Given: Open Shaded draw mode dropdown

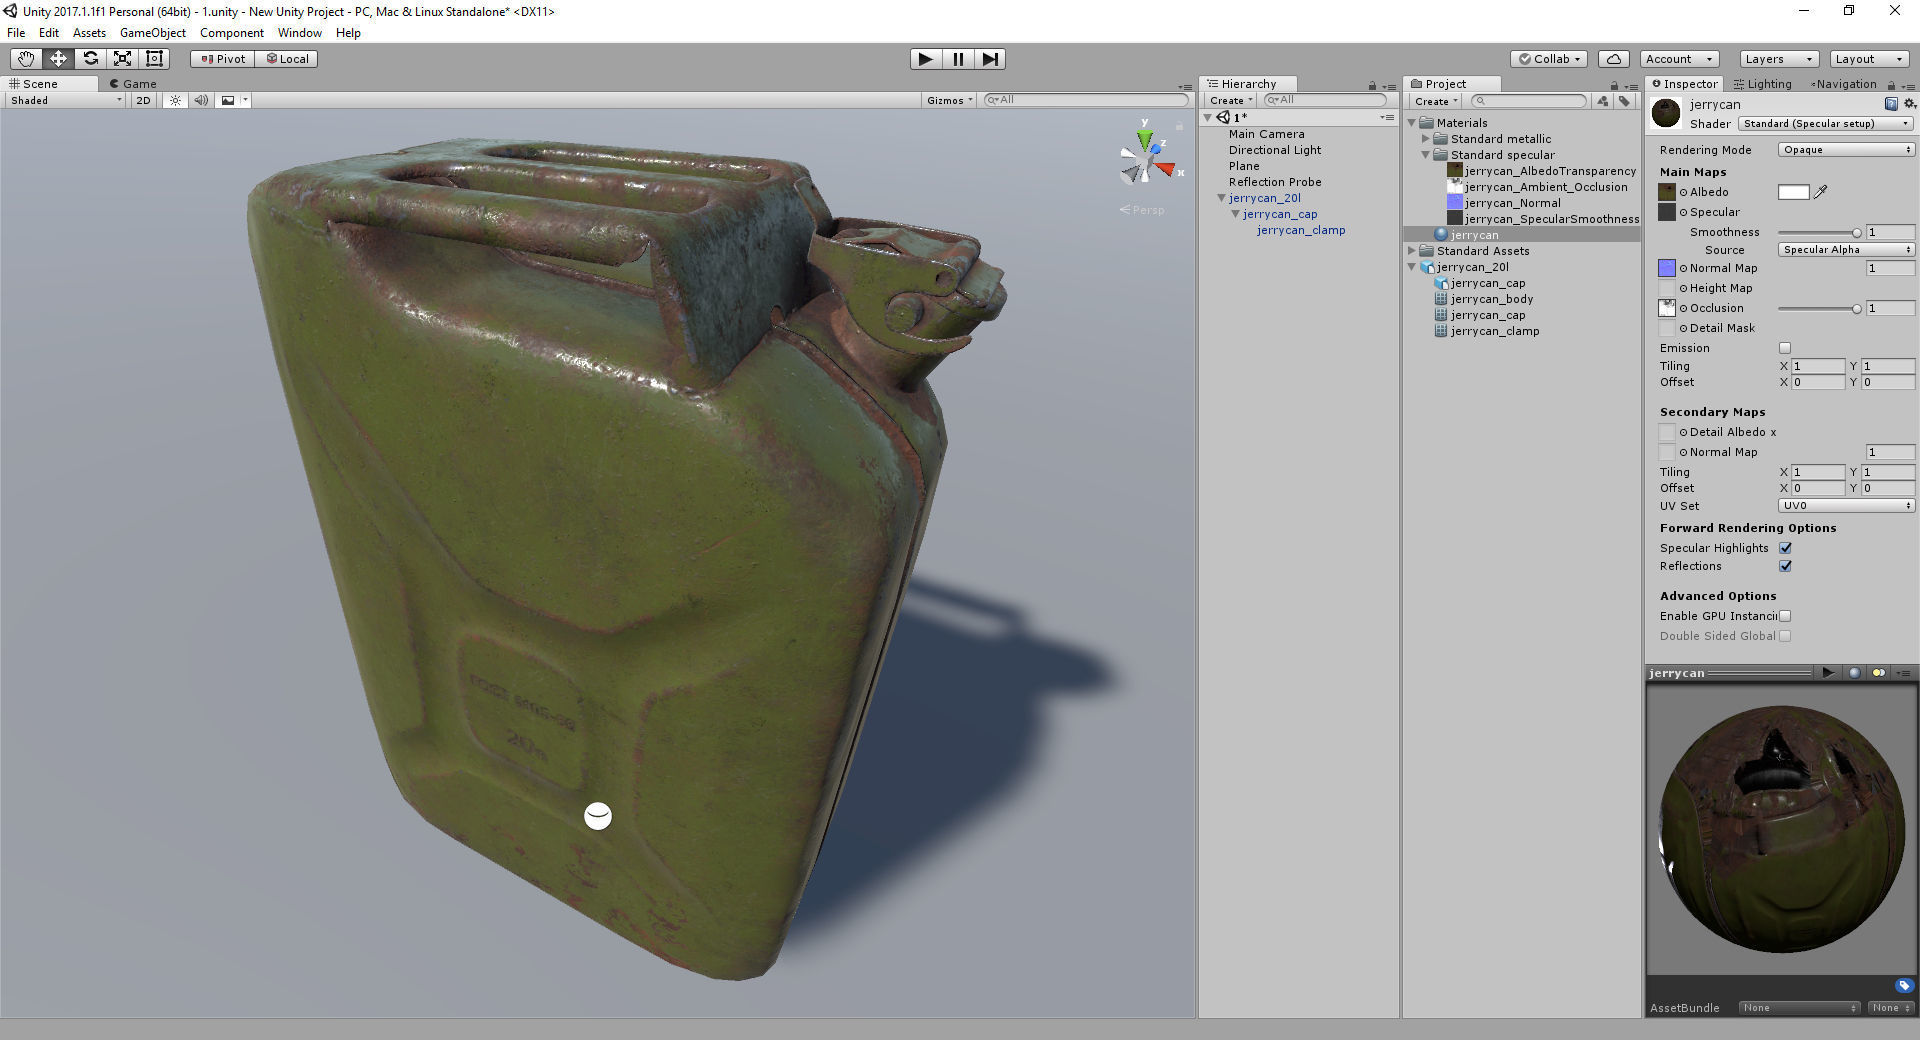Looking at the screenshot, I should pos(65,100).
